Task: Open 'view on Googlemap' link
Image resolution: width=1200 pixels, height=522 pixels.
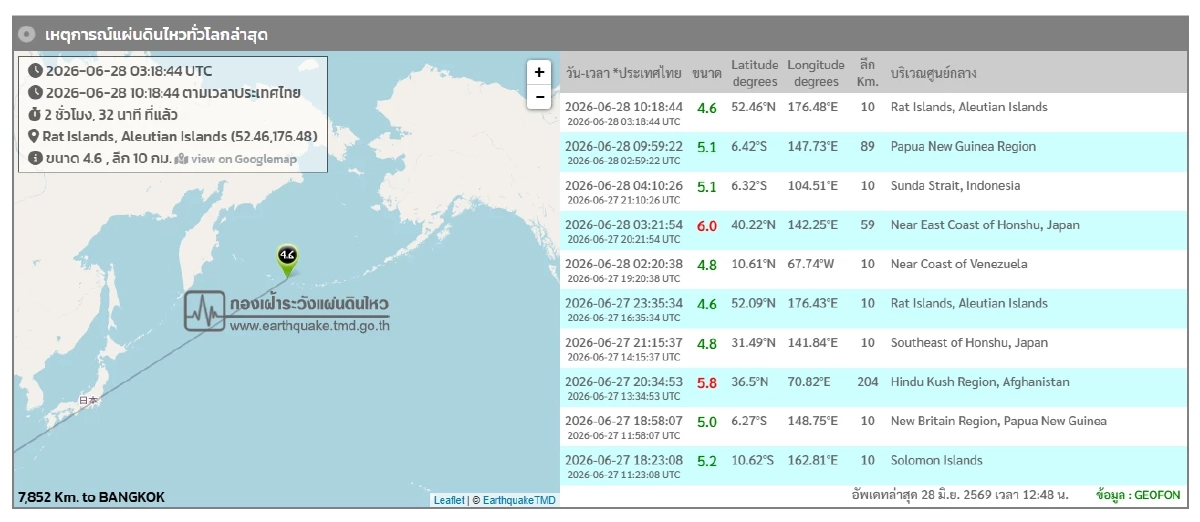Action: [x=244, y=159]
